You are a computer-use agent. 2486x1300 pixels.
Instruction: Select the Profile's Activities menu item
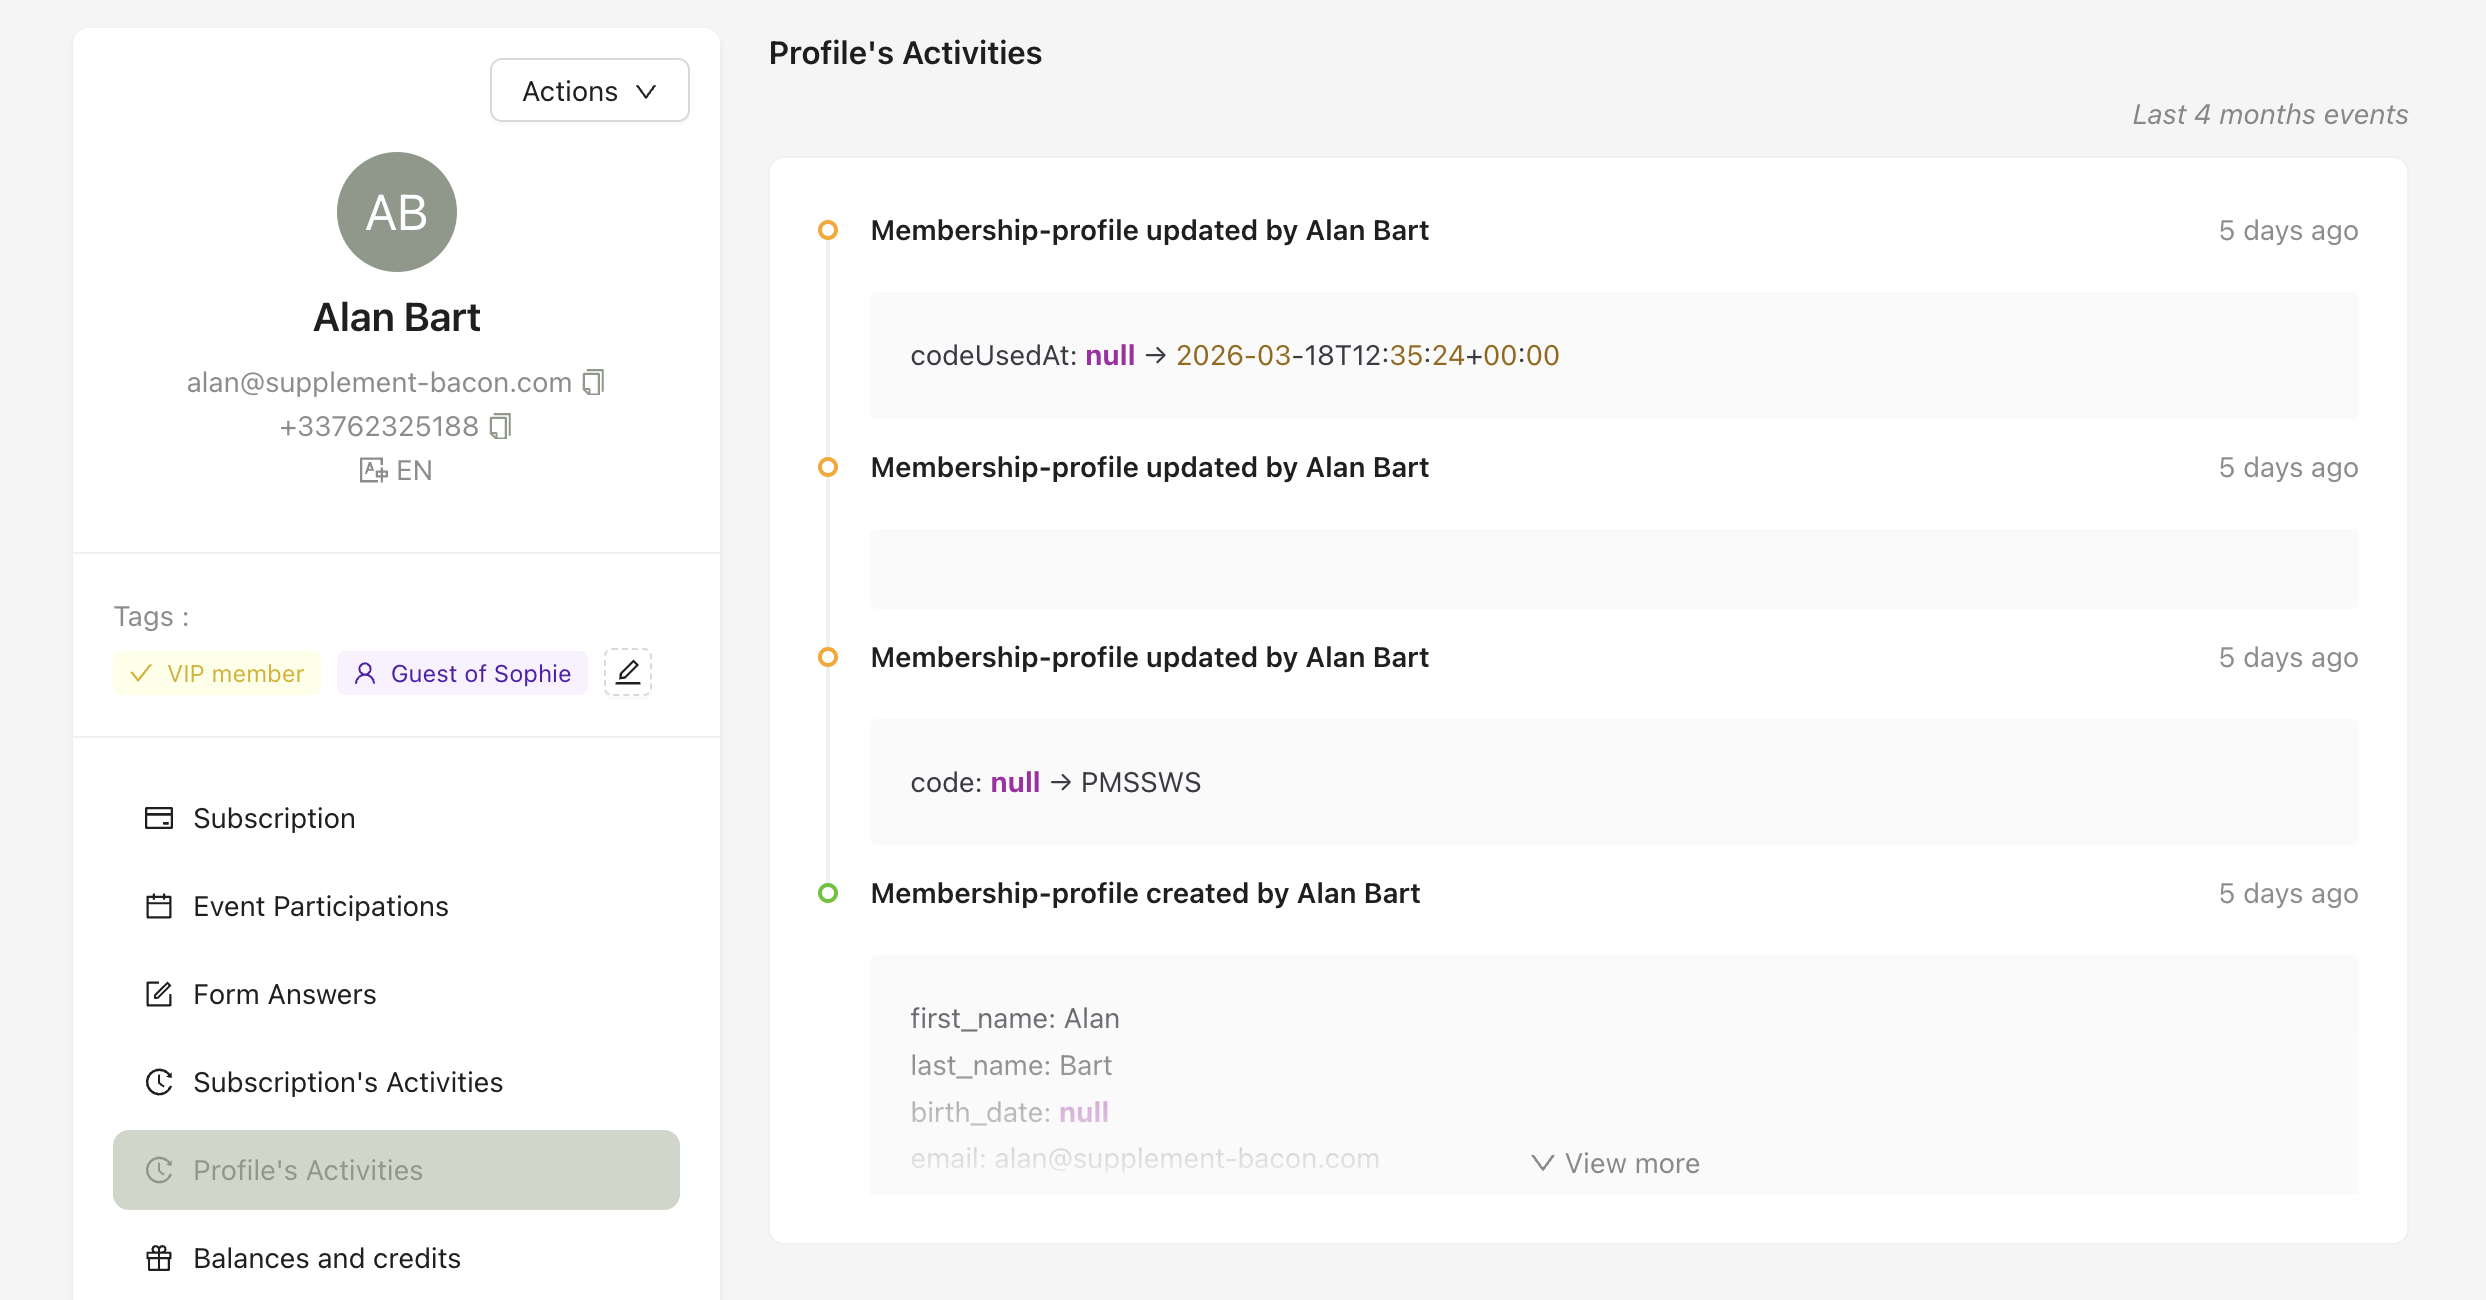click(x=396, y=1170)
